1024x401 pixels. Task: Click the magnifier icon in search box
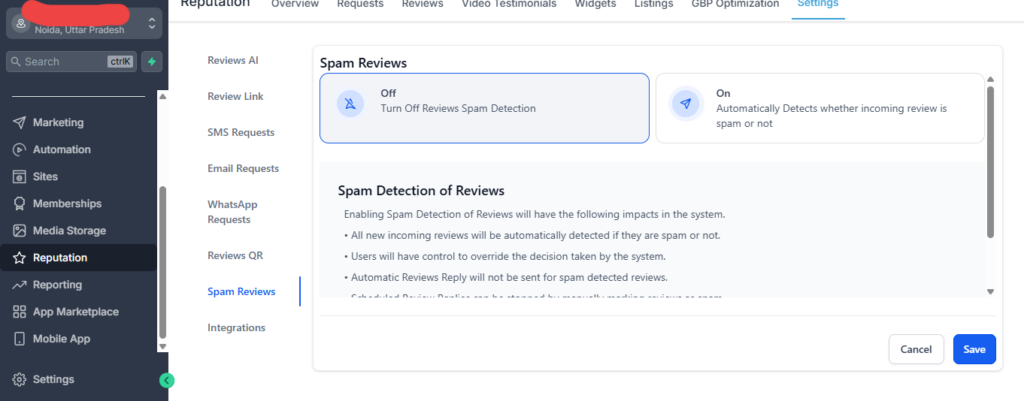[16, 61]
